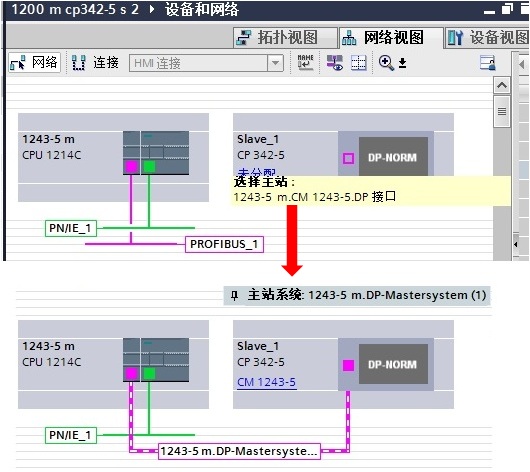Screen dimensions: 530x472
Task: Choose master 1243-5 m.CM 1243-5.DP 接口
Action: pos(314,197)
